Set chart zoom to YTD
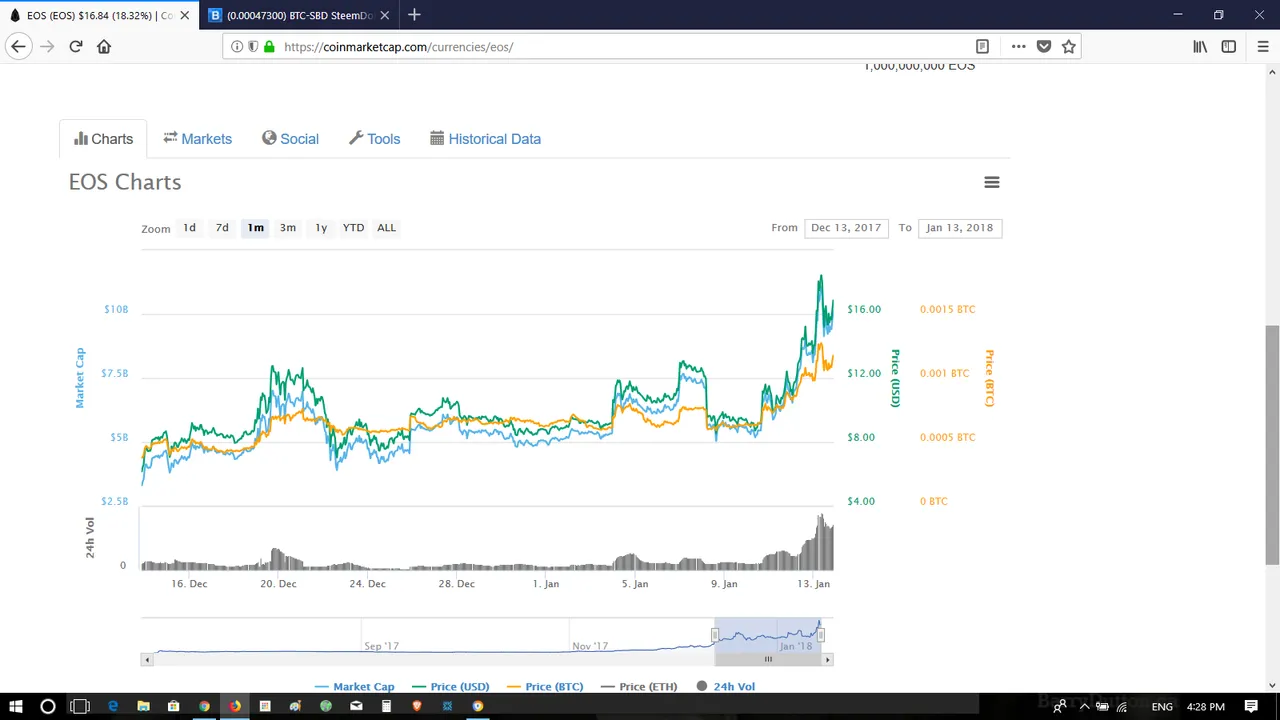 tap(353, 228)
